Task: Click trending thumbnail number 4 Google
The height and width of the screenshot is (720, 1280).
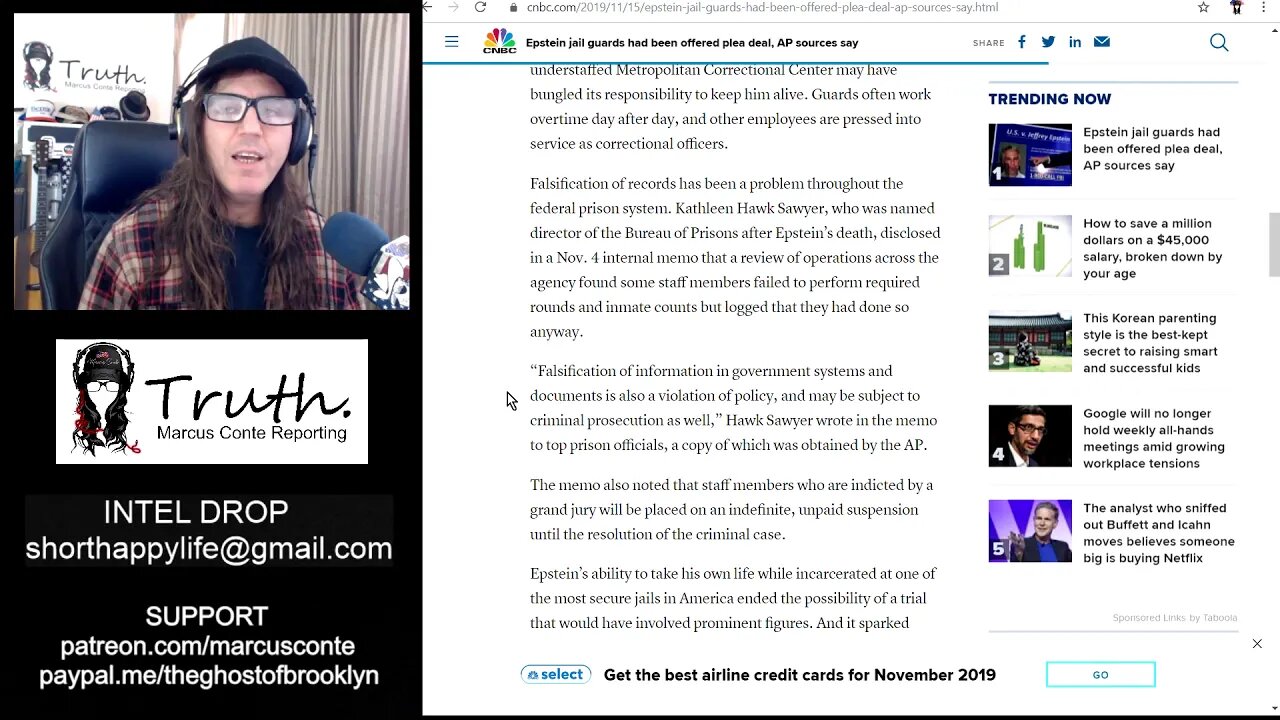Action: [x=1030, y=436]
